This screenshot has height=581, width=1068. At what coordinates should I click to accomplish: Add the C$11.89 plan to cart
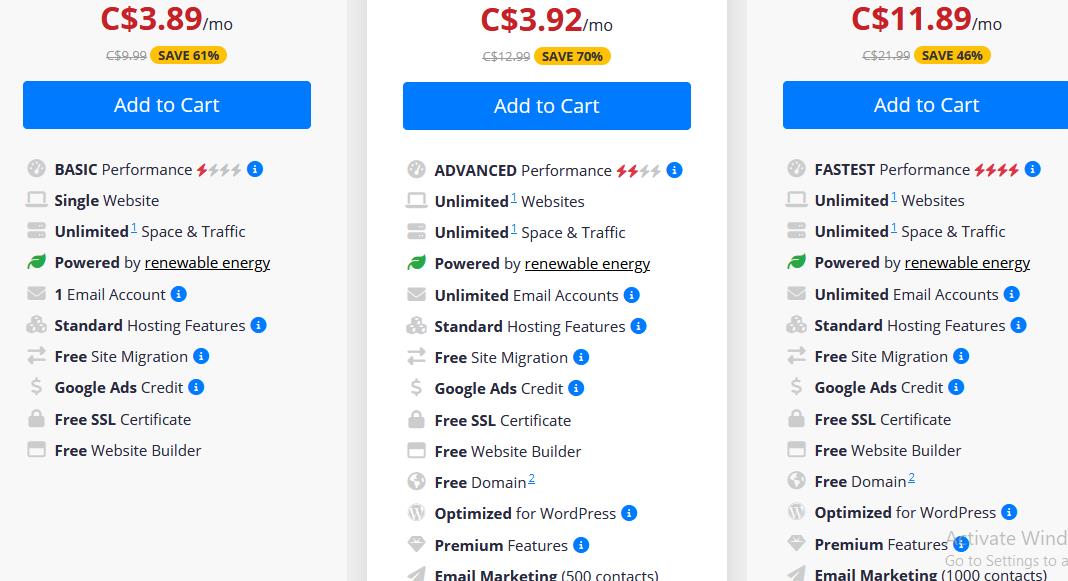point(926,105)
